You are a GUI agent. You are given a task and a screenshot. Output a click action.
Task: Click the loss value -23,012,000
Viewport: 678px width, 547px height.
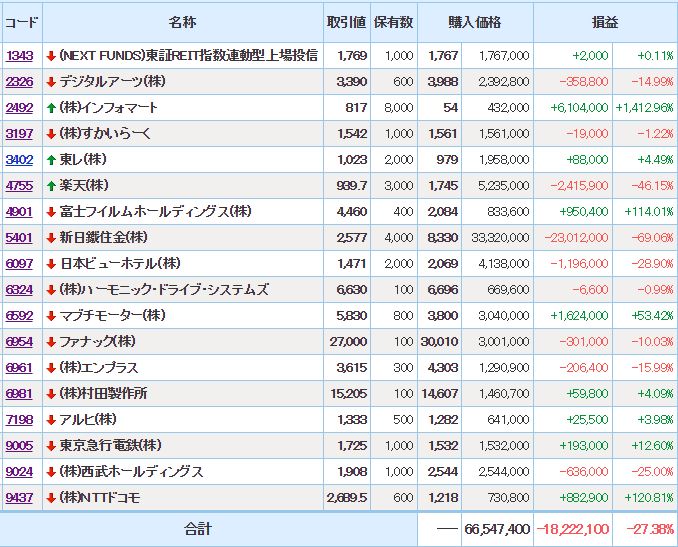576,238
